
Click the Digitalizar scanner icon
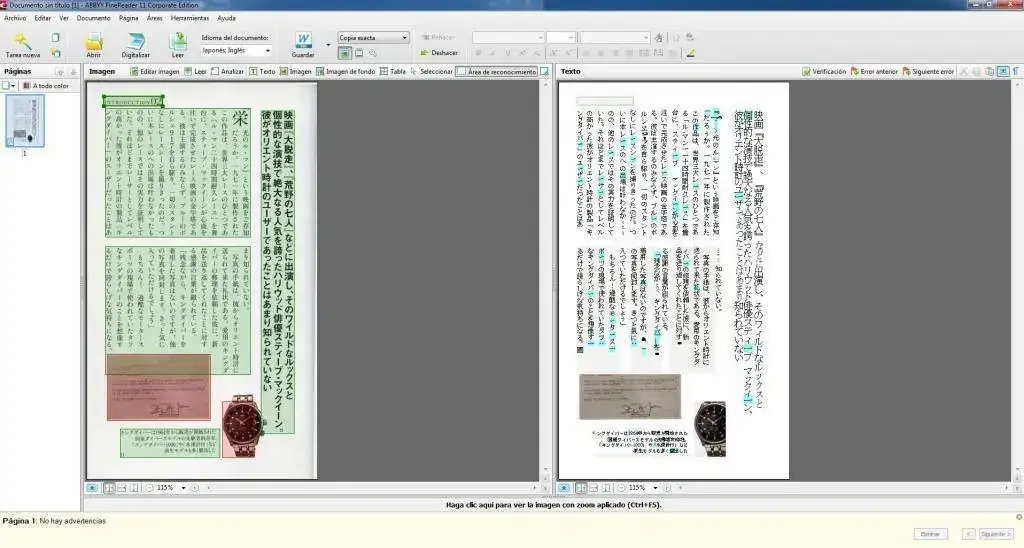click(136, 42)
